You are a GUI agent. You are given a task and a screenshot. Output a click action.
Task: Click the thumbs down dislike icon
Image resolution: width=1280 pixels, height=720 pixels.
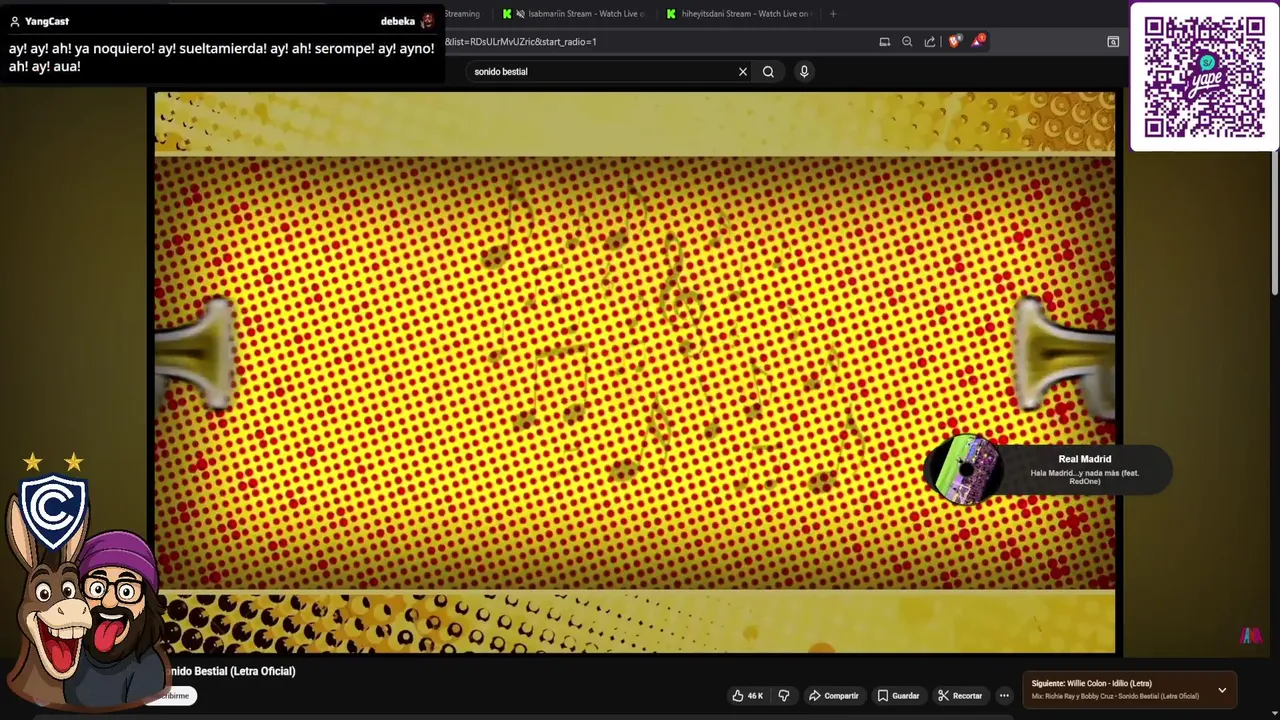pyautogui.click(x=784, y=696)
